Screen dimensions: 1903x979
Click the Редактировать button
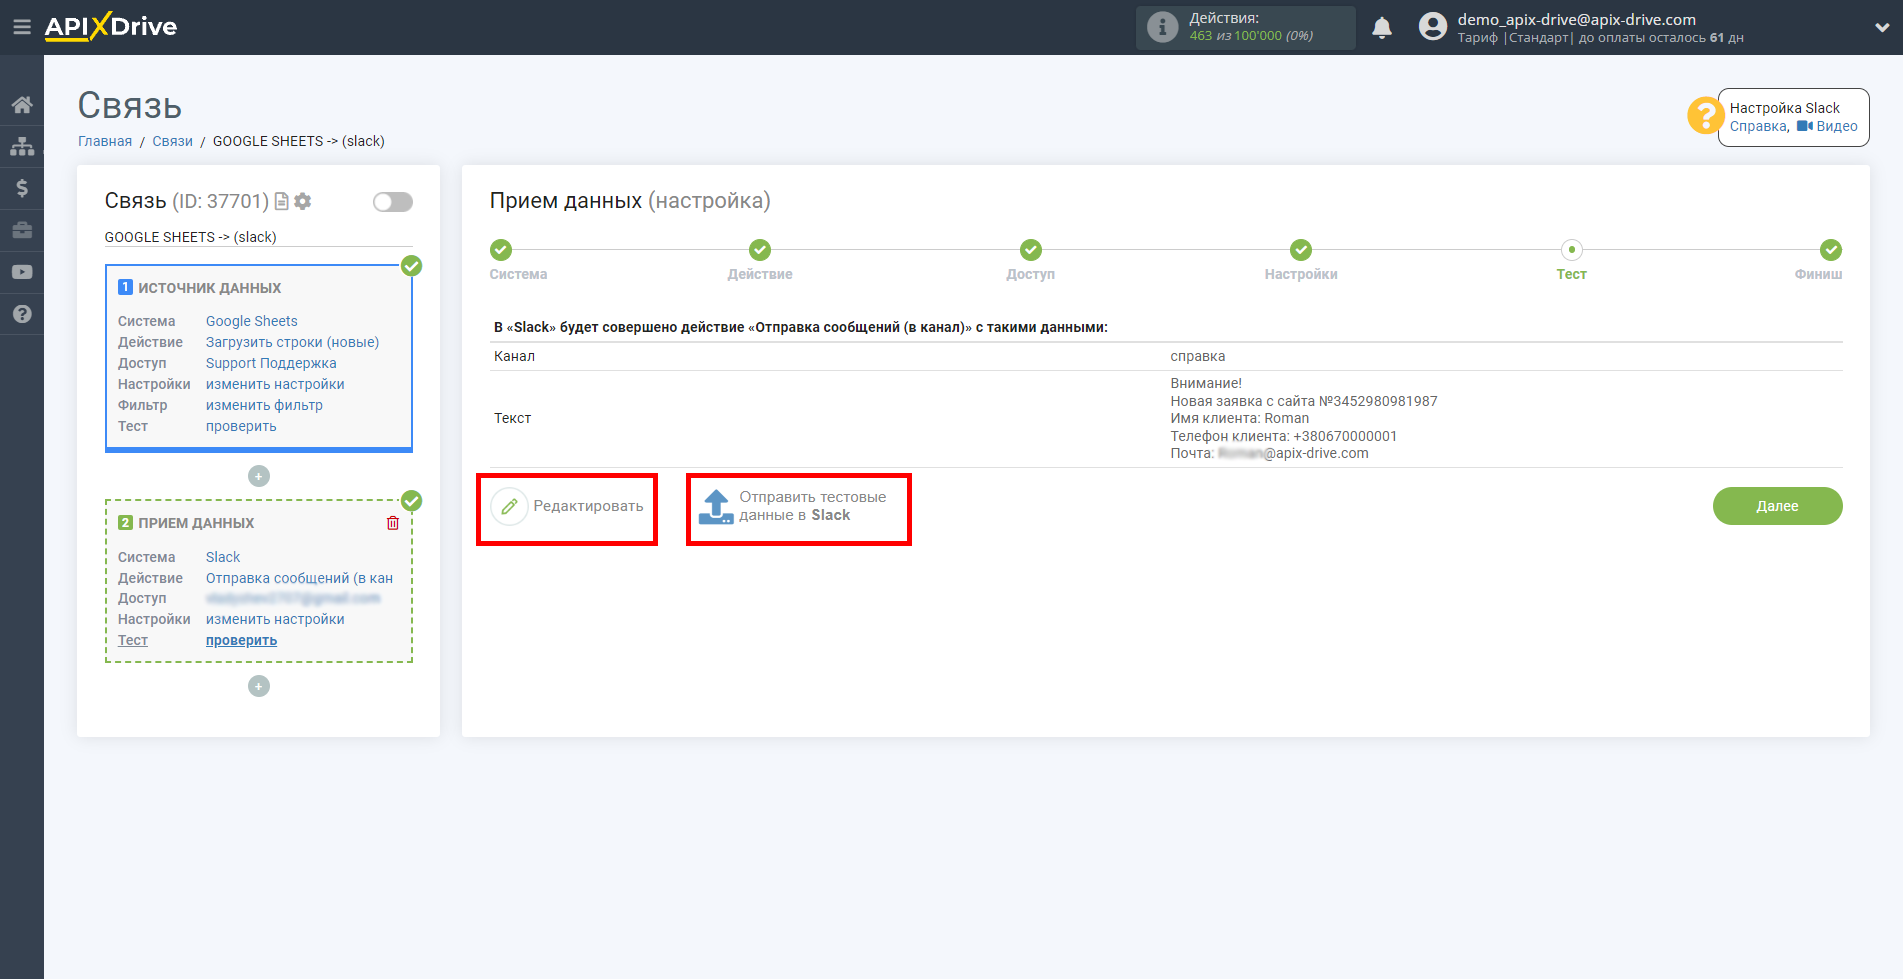[567, 507]
